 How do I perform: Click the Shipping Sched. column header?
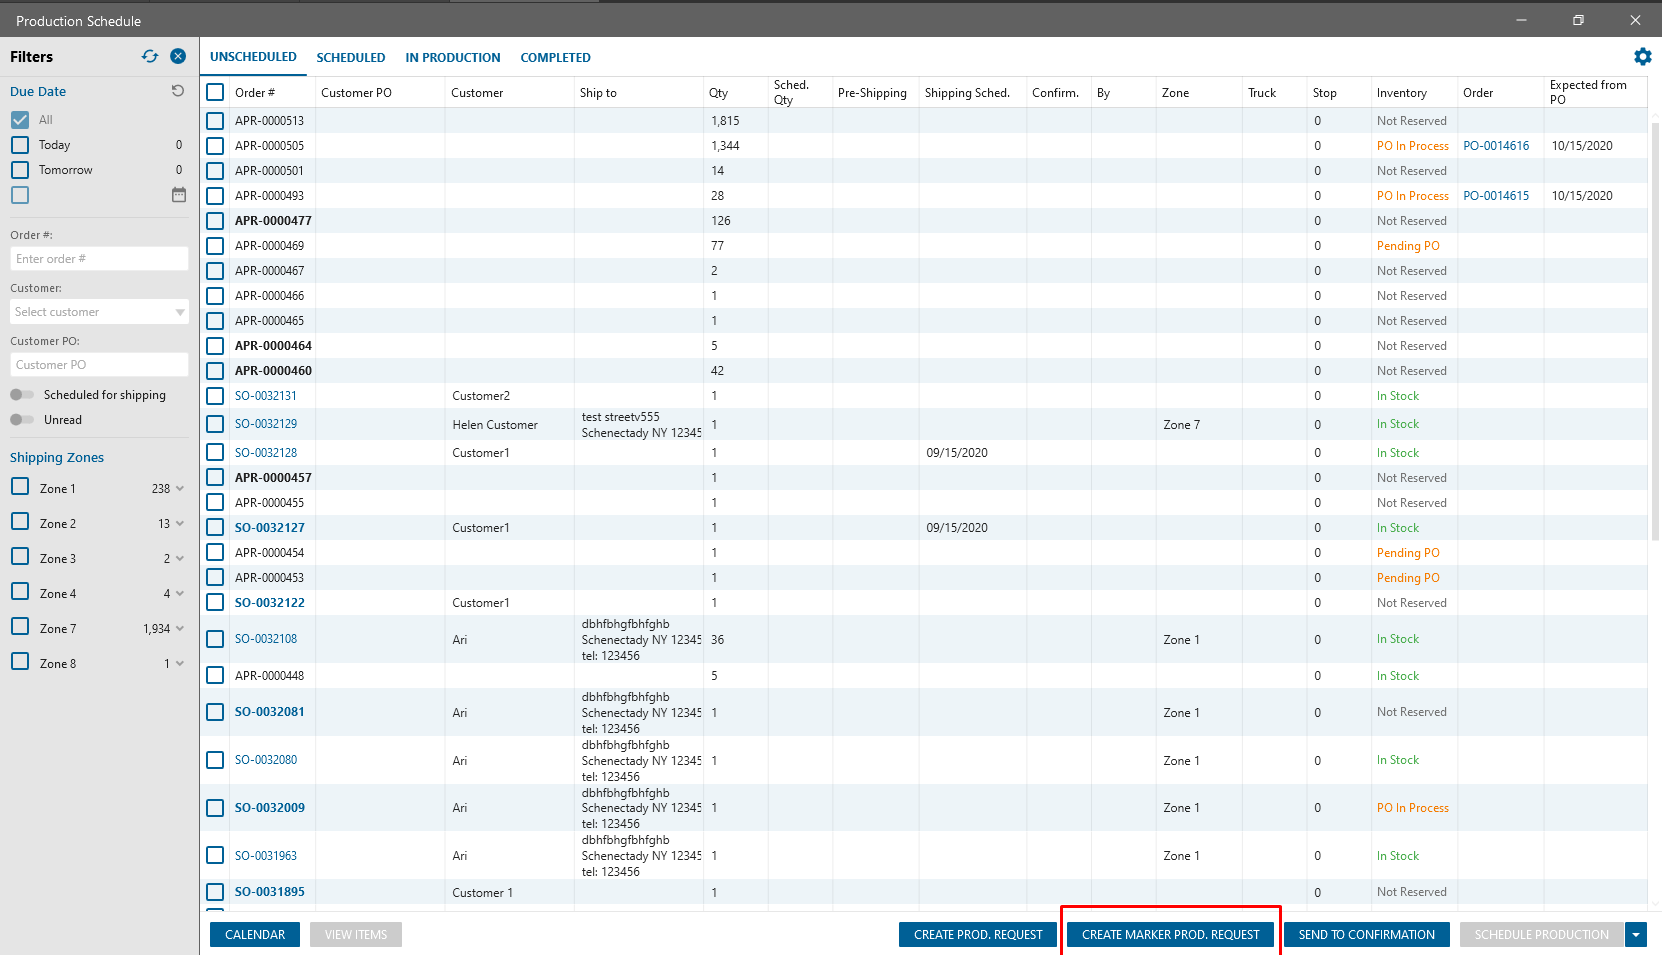click(x=967, y=93)
